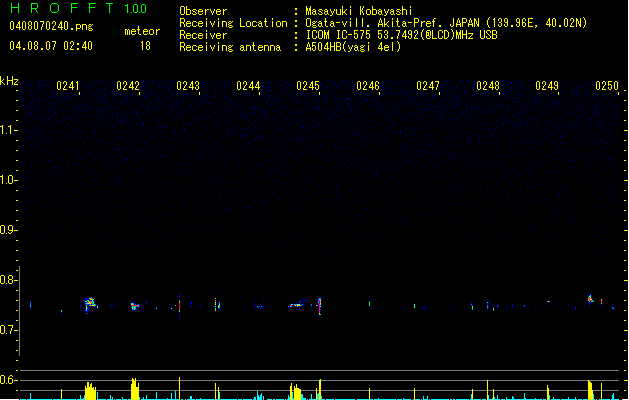
Task: Click the 1.1 kHz frequency label
Action: click(8, 130)
